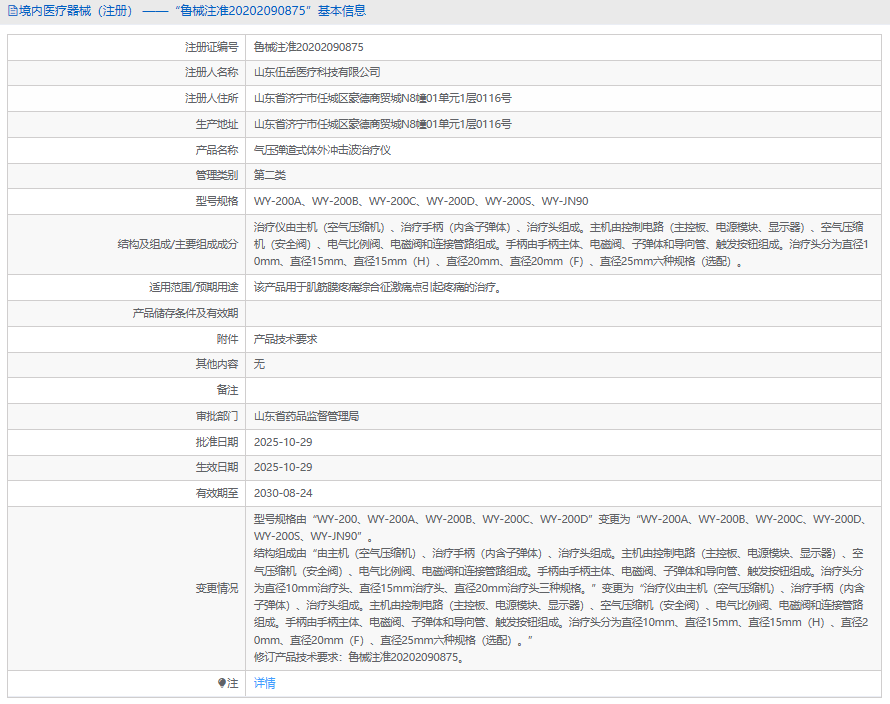Click the label 注册人住所
Image resolution: width=890 pixels, height=704 pixels.
click(212, 98)
